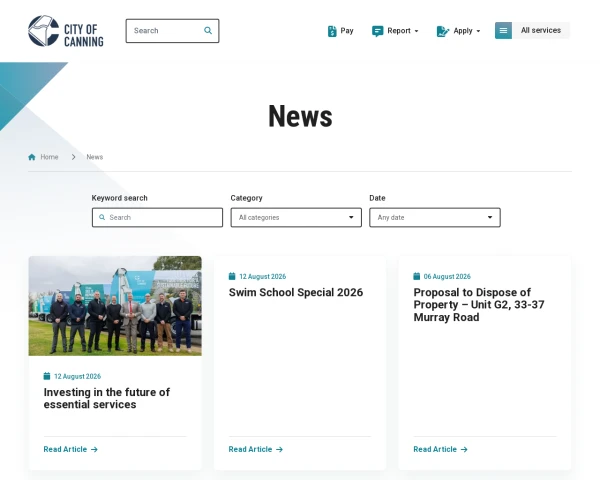This screenshot has width=600, height=480.
Task: Click the arrow next to Swim School Read Article
Action: click(279, 449)
